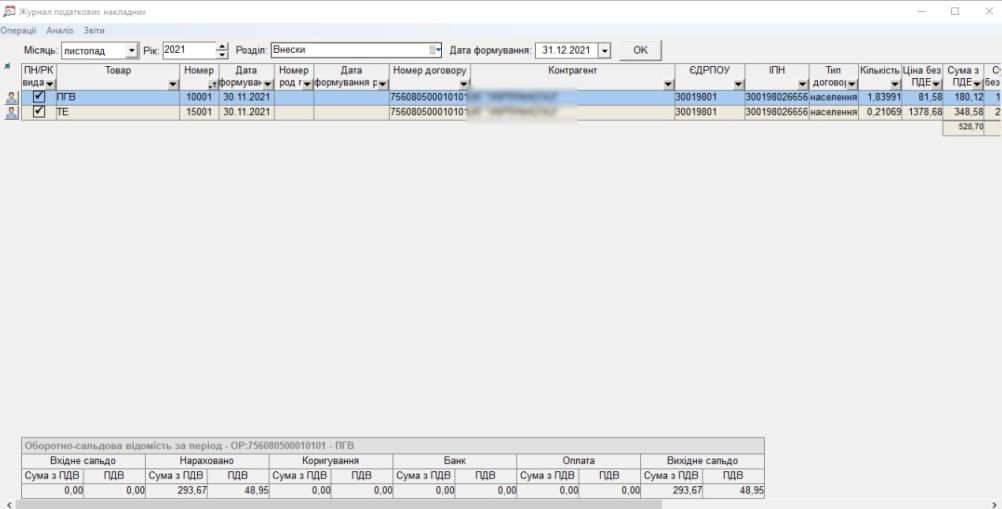Uncheck the checkbox in the ПГВ row

click(39, 97)
